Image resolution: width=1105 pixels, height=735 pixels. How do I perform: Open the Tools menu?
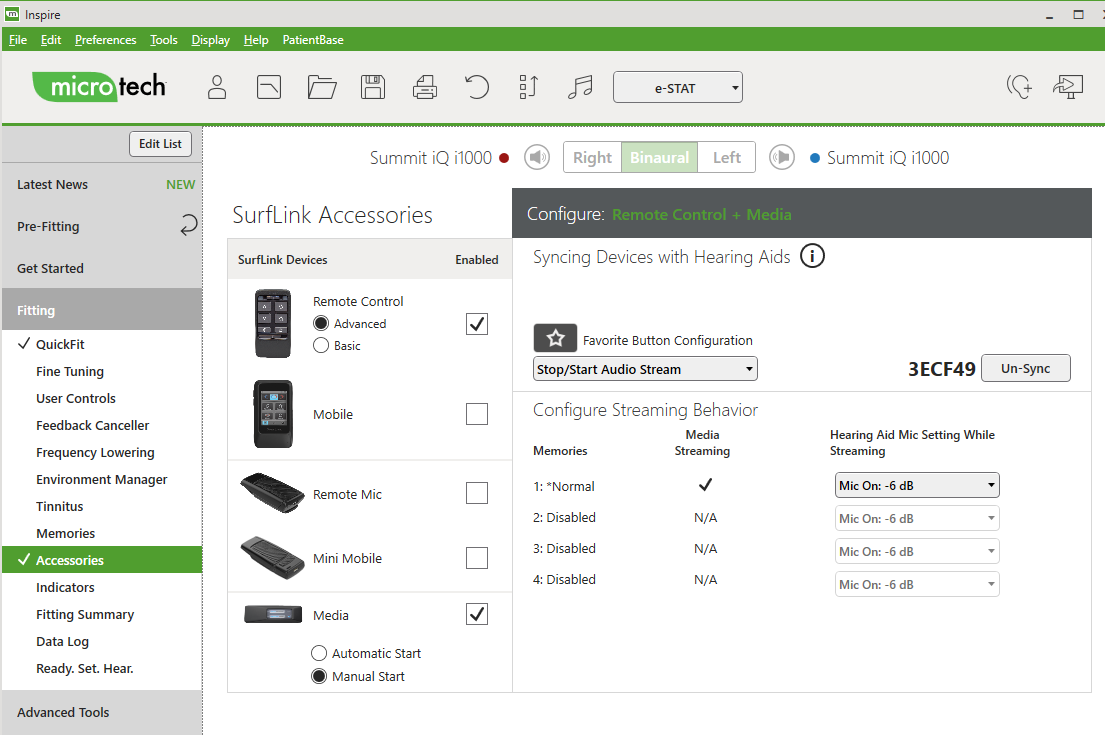(163, 40)
